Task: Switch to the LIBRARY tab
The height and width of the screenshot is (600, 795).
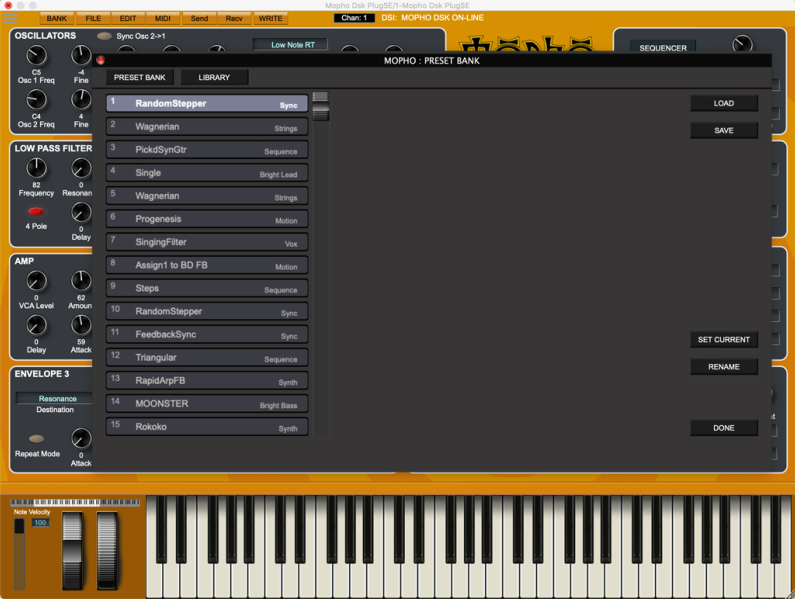Action: (x=214, y=77)
